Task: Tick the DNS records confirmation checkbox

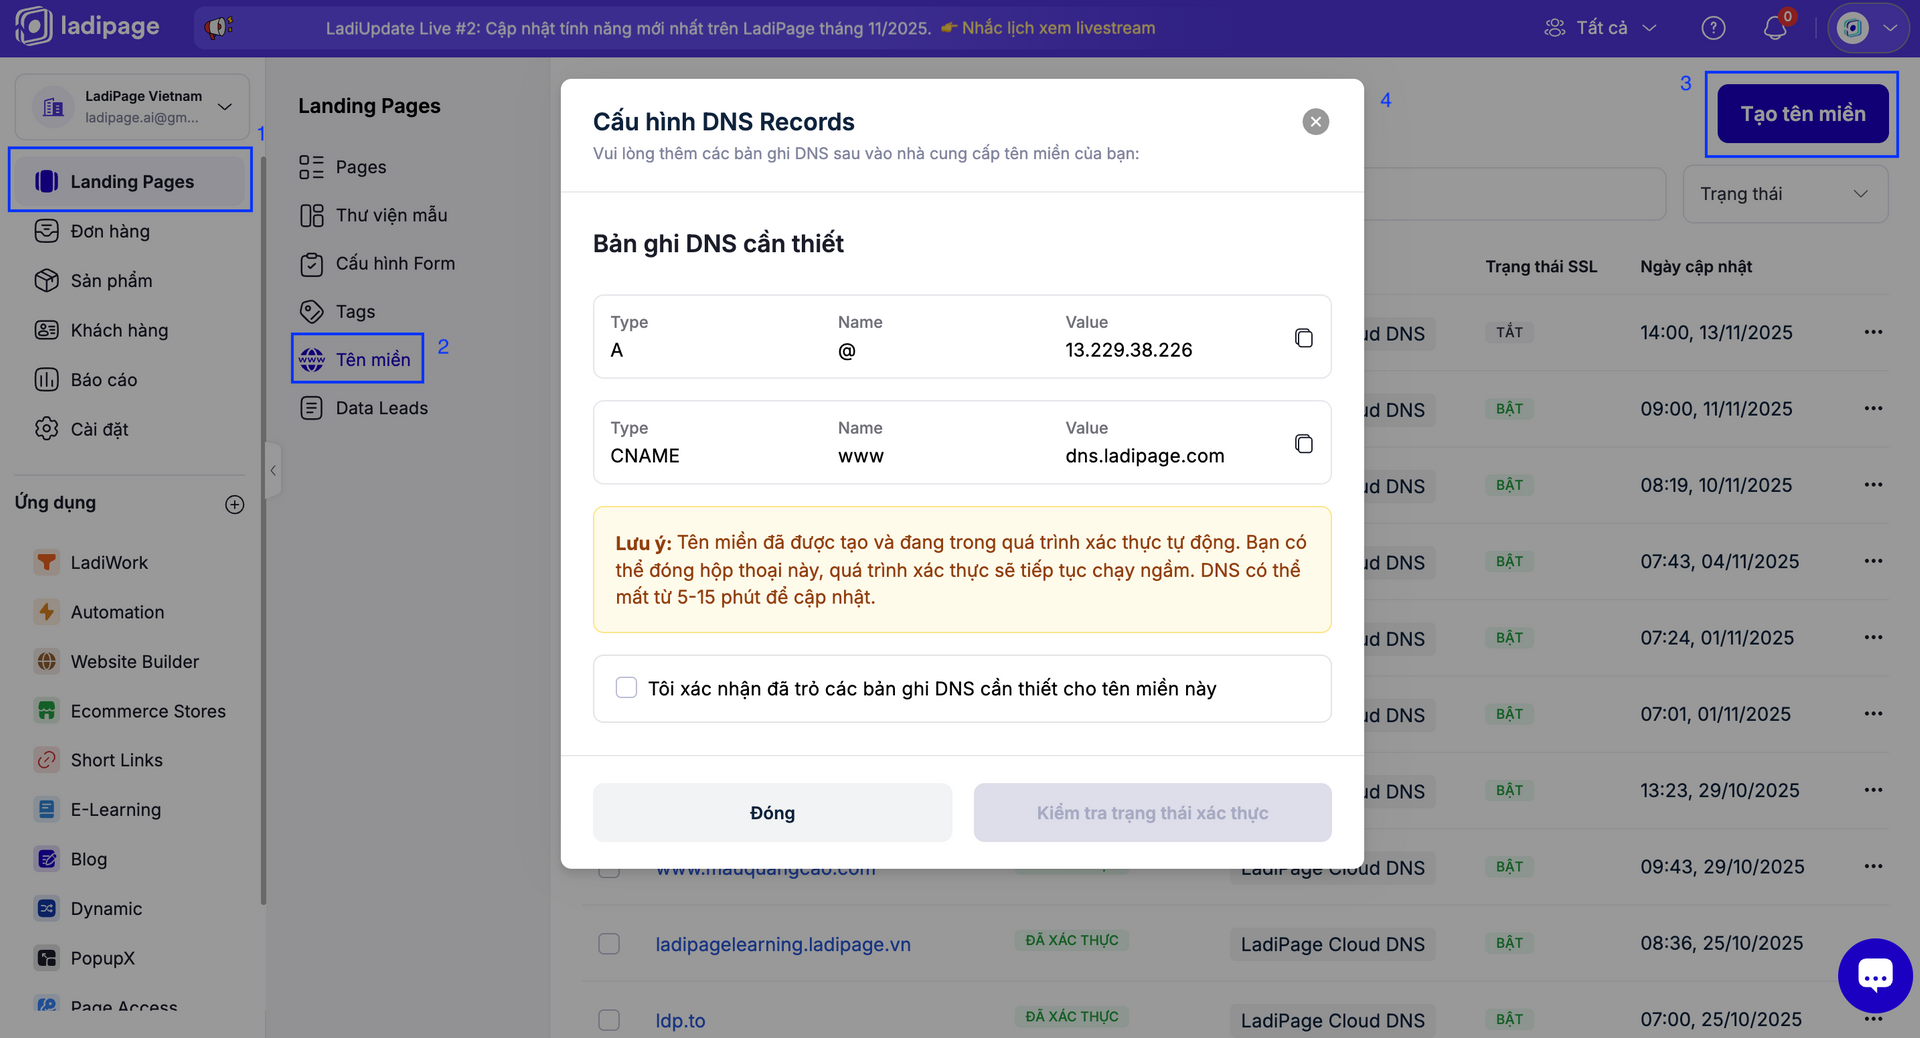Action: [x=627, y=688]
